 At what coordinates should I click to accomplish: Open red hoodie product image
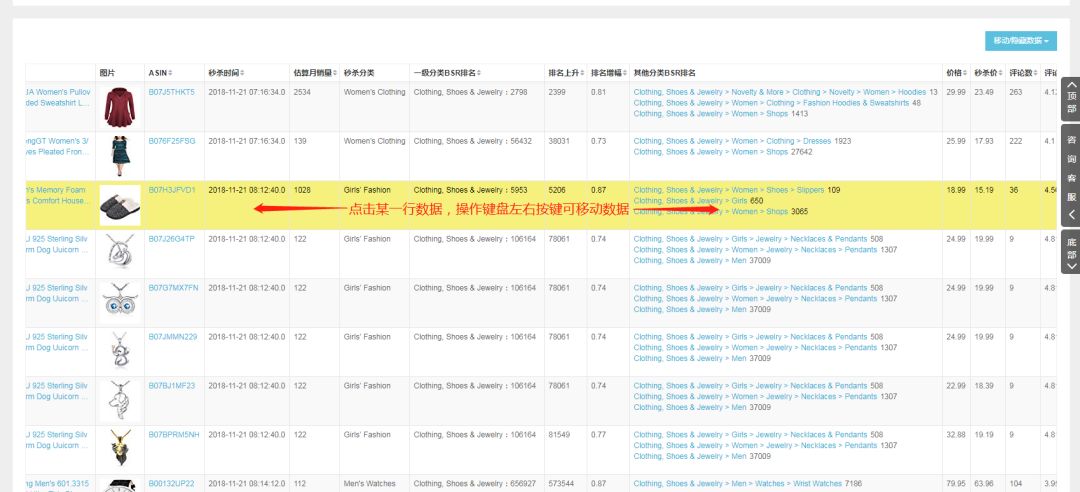click(x=120, y=107)
